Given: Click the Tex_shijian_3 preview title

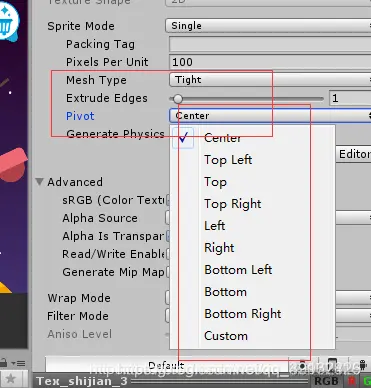Looking at the screenshot, I should point(82,381).
